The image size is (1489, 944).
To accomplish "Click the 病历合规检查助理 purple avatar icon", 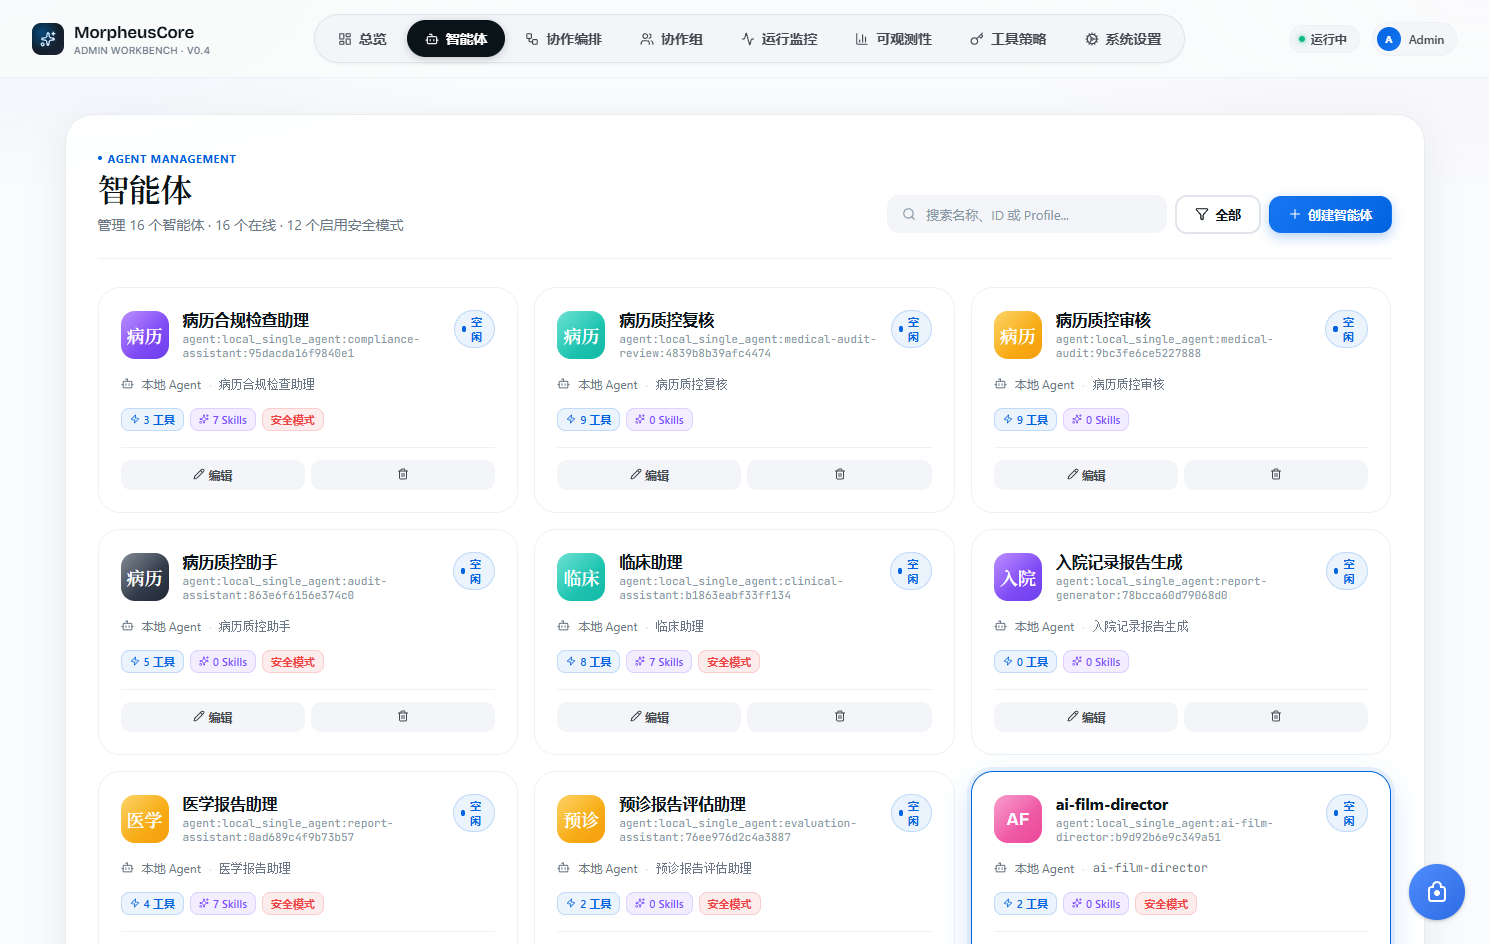I will pos(145,335).
